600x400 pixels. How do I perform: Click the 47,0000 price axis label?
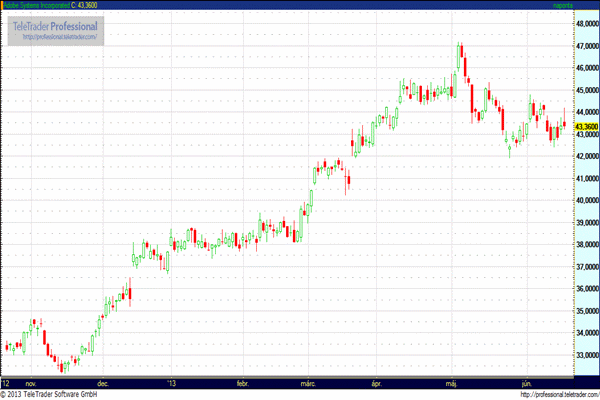click(586, 47)
